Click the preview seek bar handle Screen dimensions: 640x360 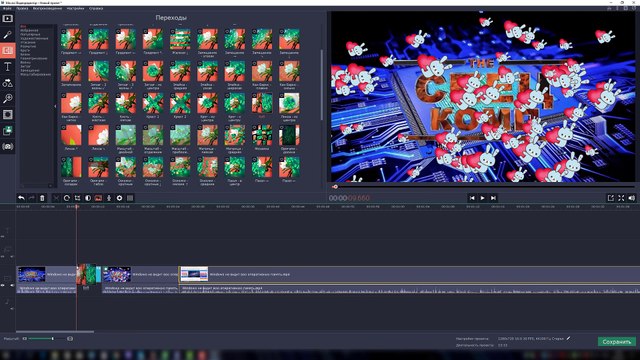pos(335,187)
